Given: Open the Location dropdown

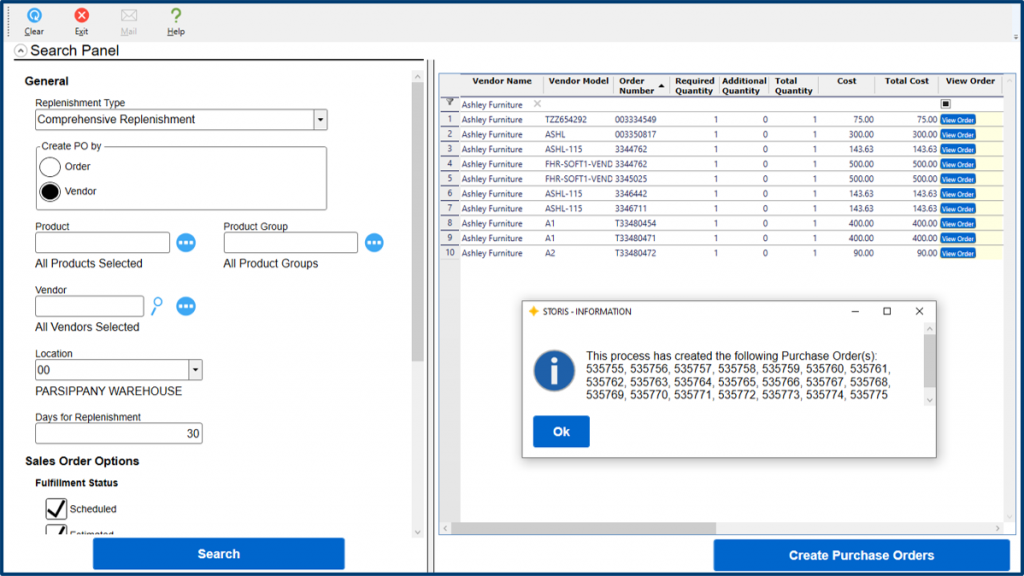Looking at the screenshot, I should (x=195, y=370).
